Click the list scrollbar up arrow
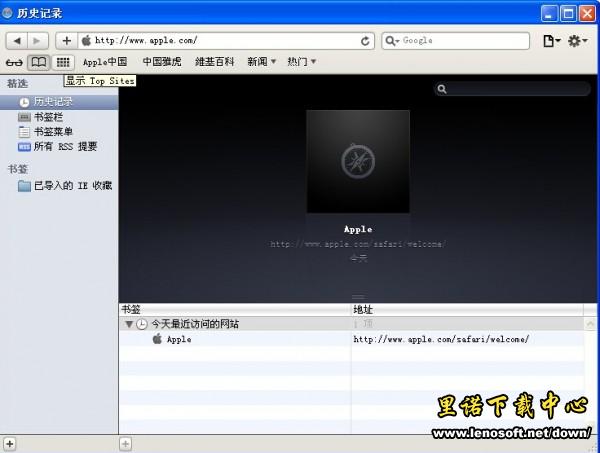This screenshot has width=600, height=453. 590,324
